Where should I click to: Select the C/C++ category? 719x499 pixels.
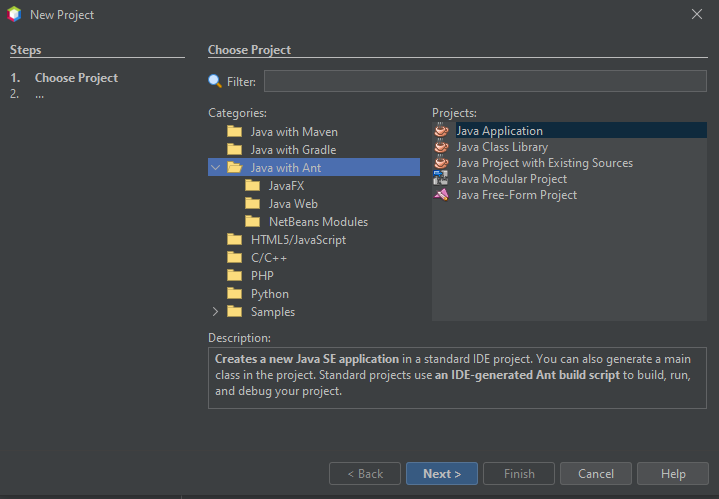(x=269, y=258)
